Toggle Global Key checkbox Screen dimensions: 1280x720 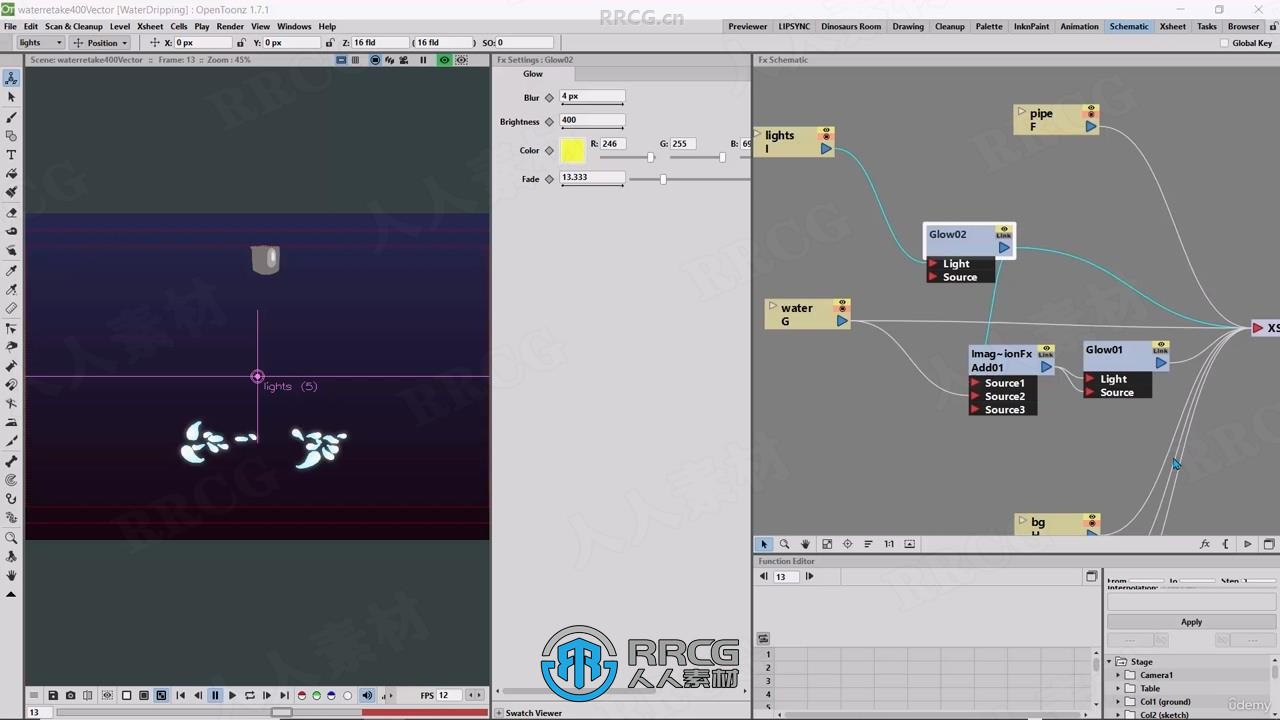pyautogui.click(x=1224, y=43)
